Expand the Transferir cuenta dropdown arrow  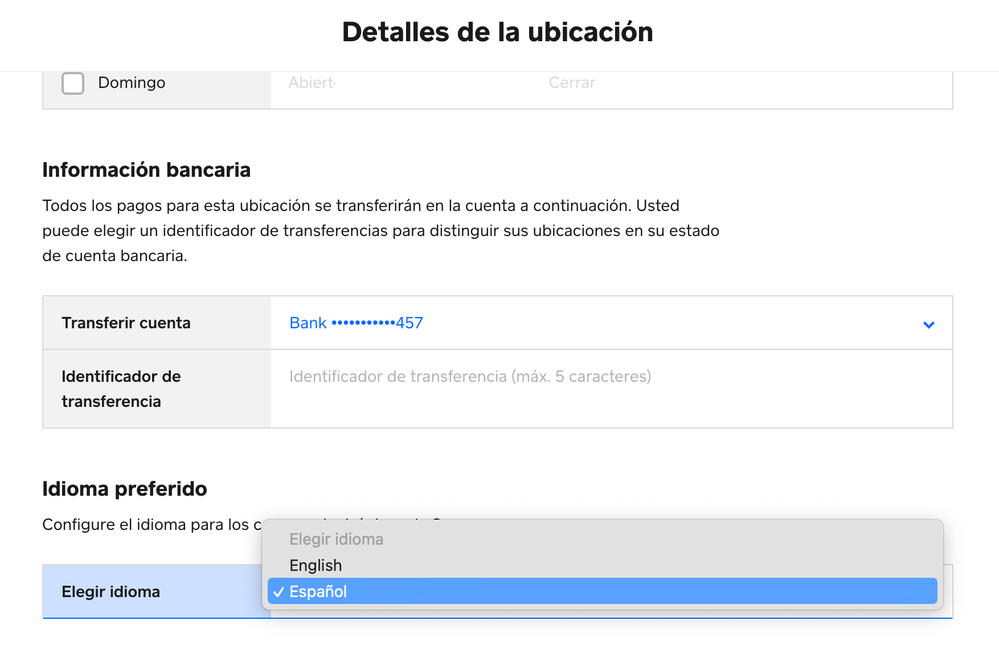tap(928, 324)
